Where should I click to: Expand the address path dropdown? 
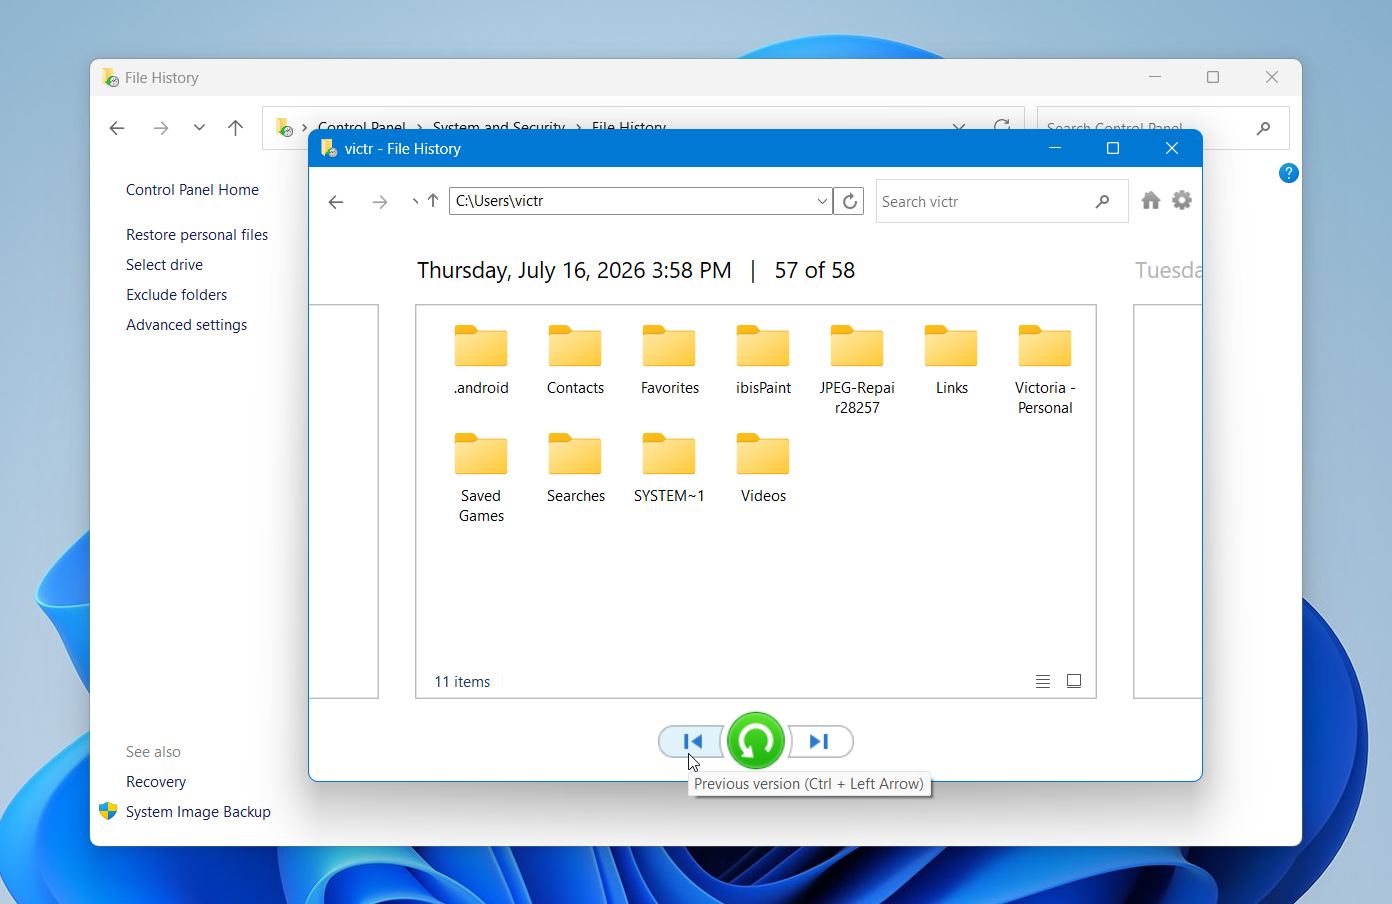pos(822,201)
